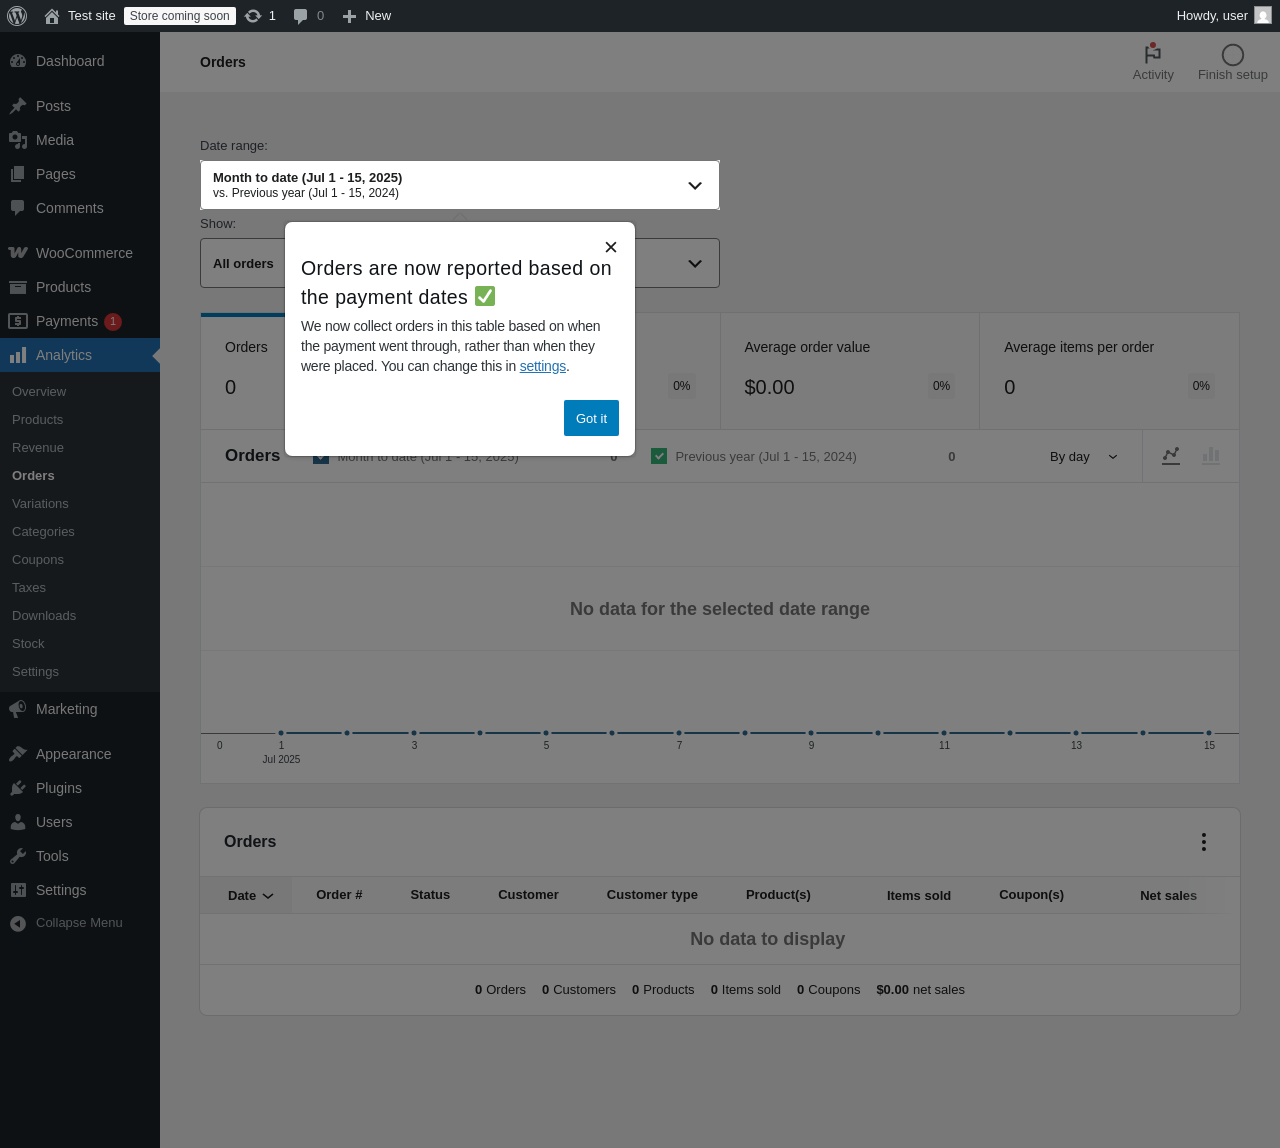The image size is (1280, 1148).
Task: Click the Test site home icon
Action: point(52,16)
